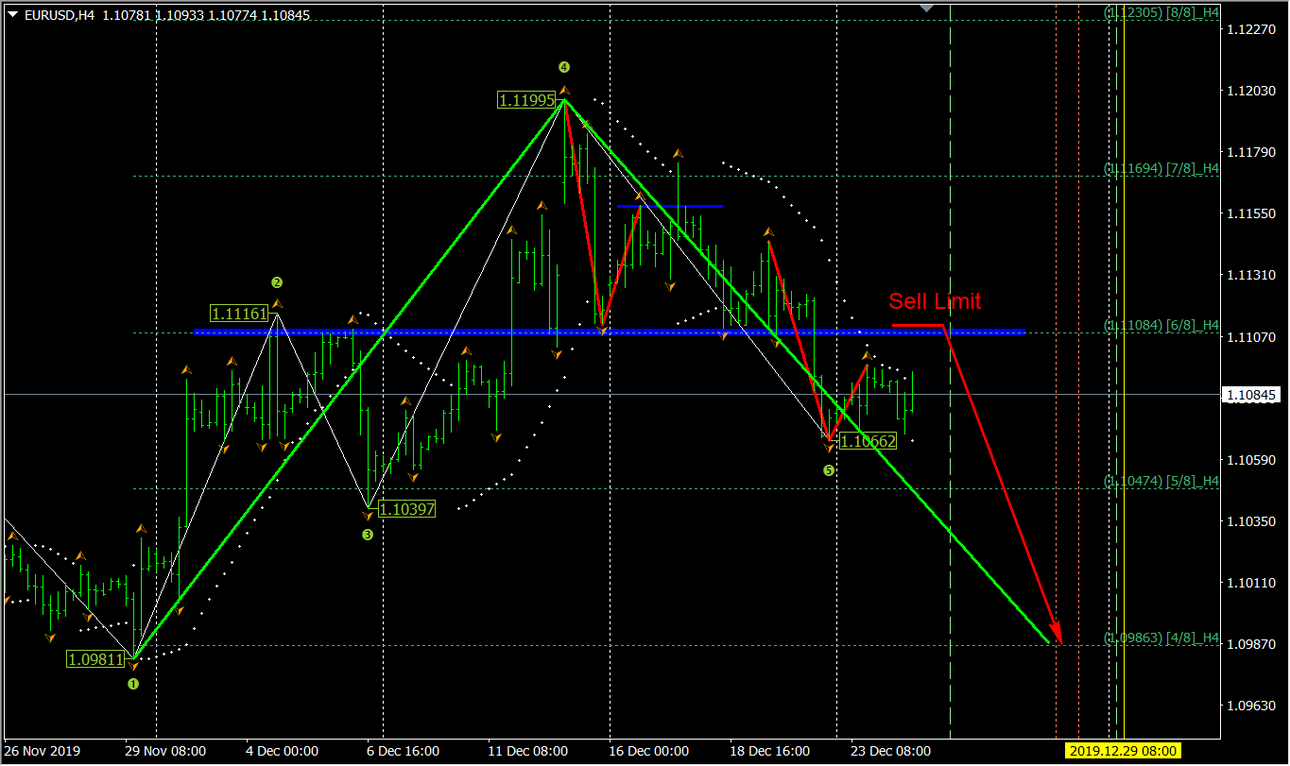Select the solid yellow vertical line

(x=1124, y=370)
